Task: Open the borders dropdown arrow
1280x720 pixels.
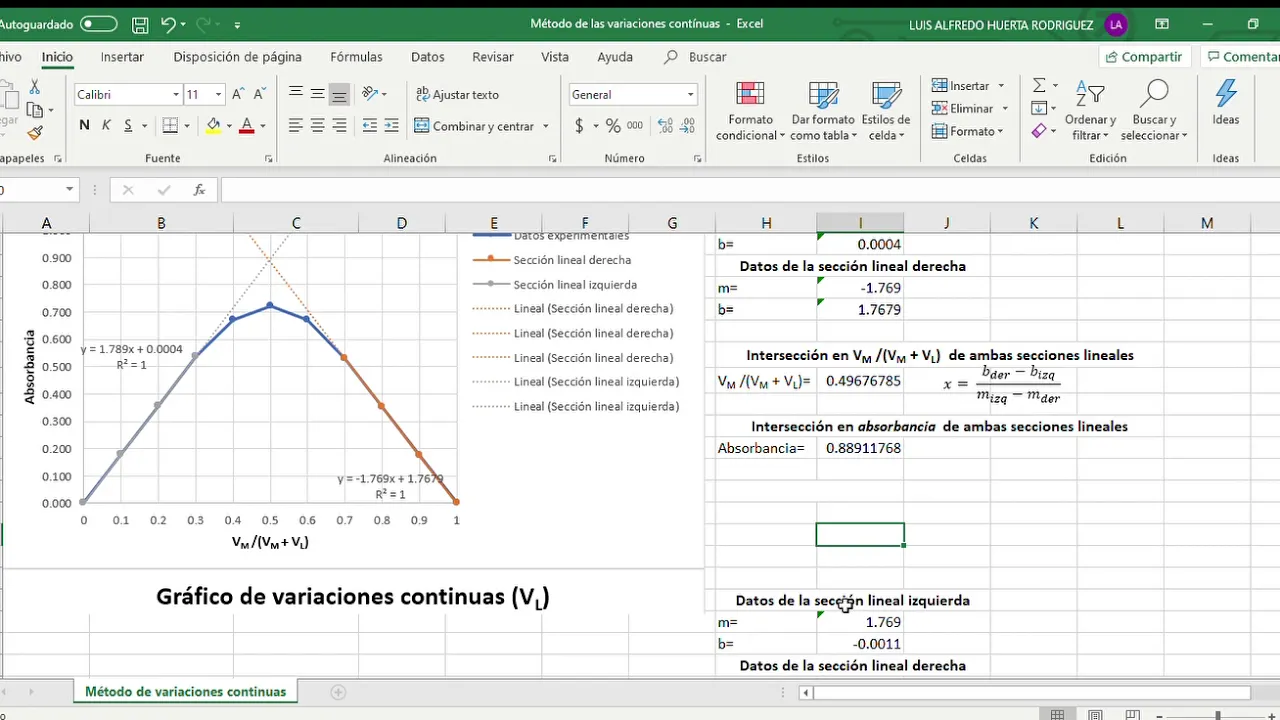Action: 188,126
